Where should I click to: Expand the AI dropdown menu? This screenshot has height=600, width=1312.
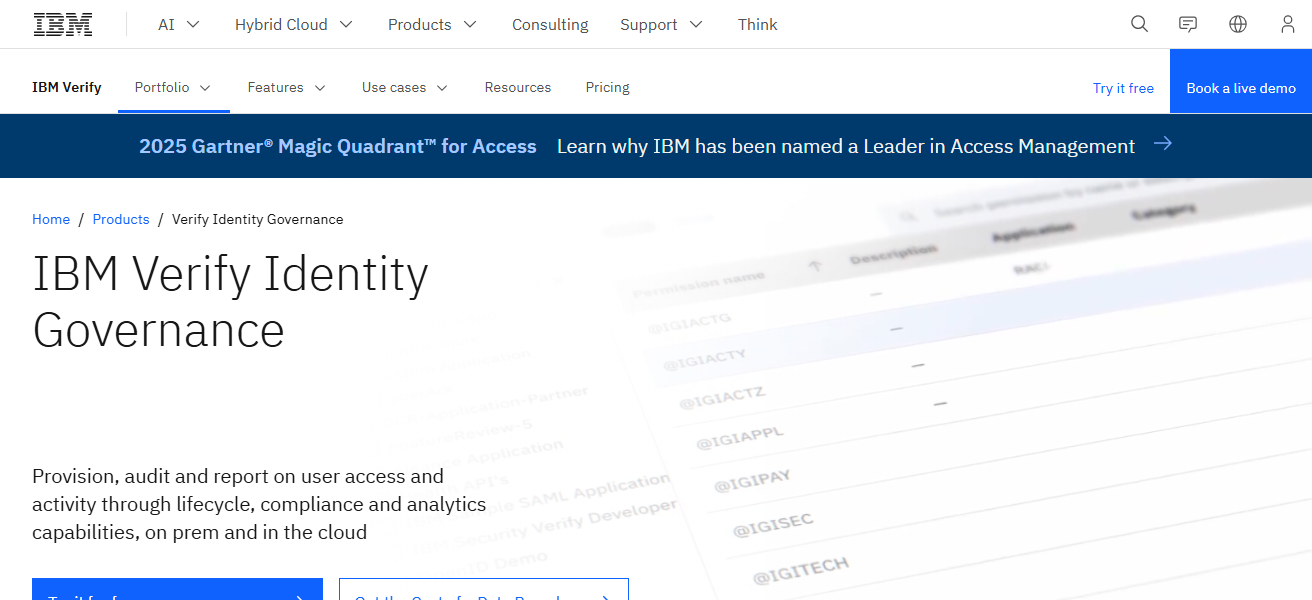tap(178, 24)
